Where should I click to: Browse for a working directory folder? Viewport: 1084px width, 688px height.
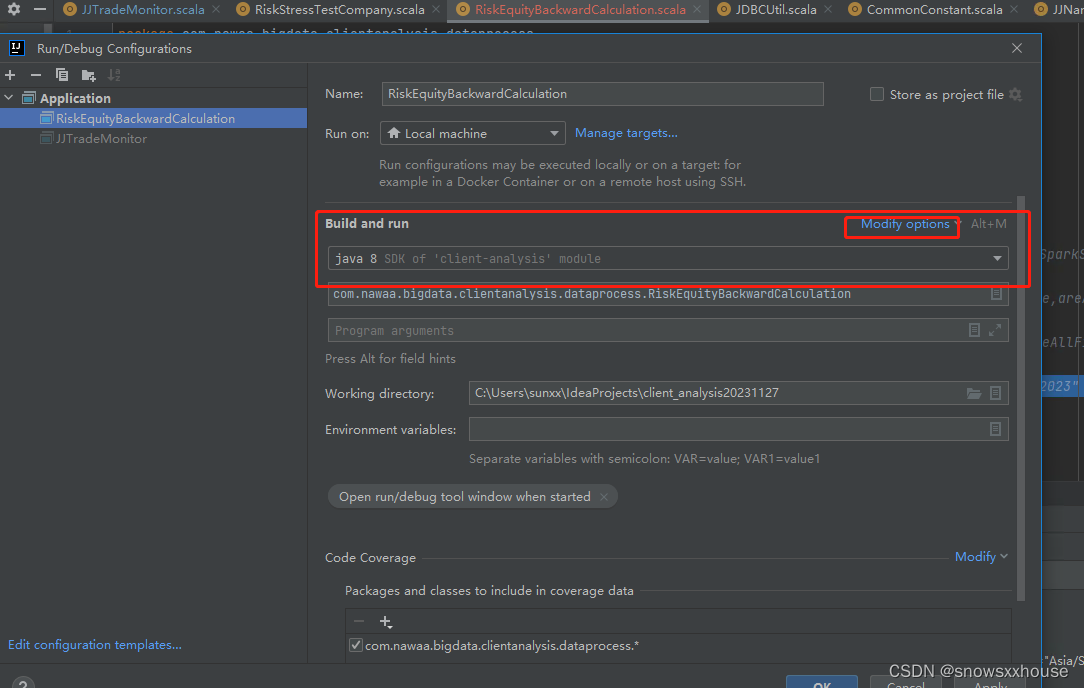975,392
